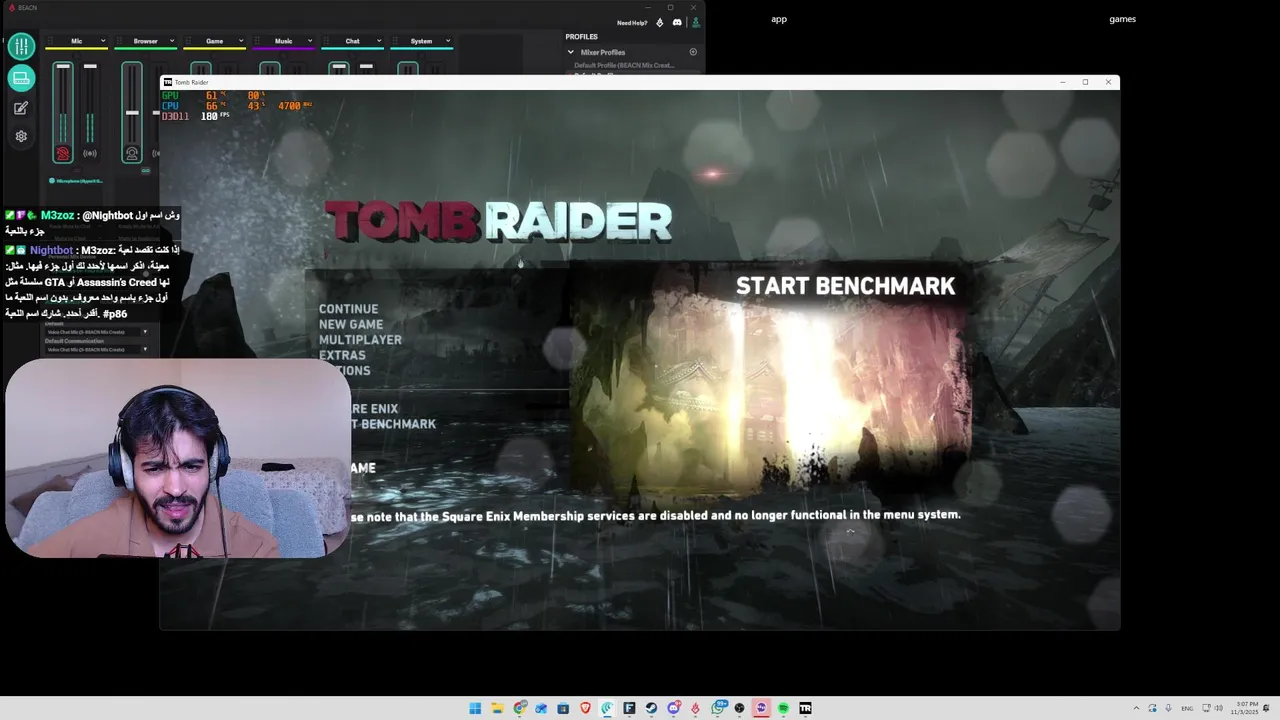Open the Browser channel dropdown
Viewport: 1280px width, 720px height.
(172, 41)
